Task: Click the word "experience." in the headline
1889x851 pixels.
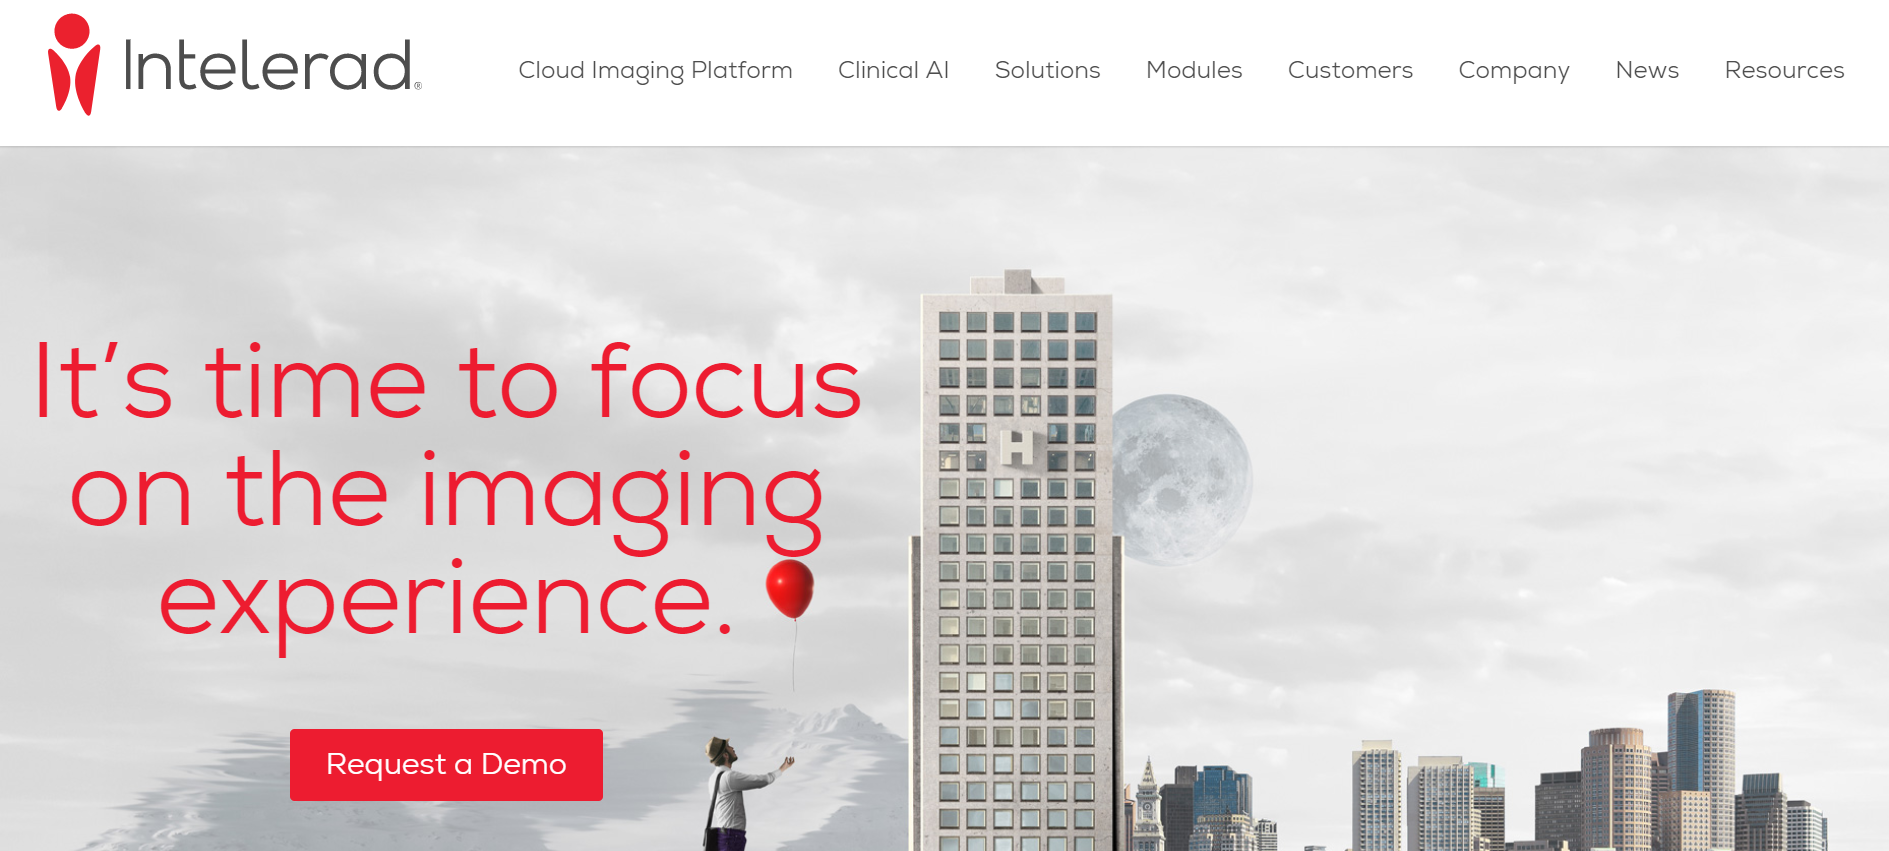Action: click(x=446, y=600)
